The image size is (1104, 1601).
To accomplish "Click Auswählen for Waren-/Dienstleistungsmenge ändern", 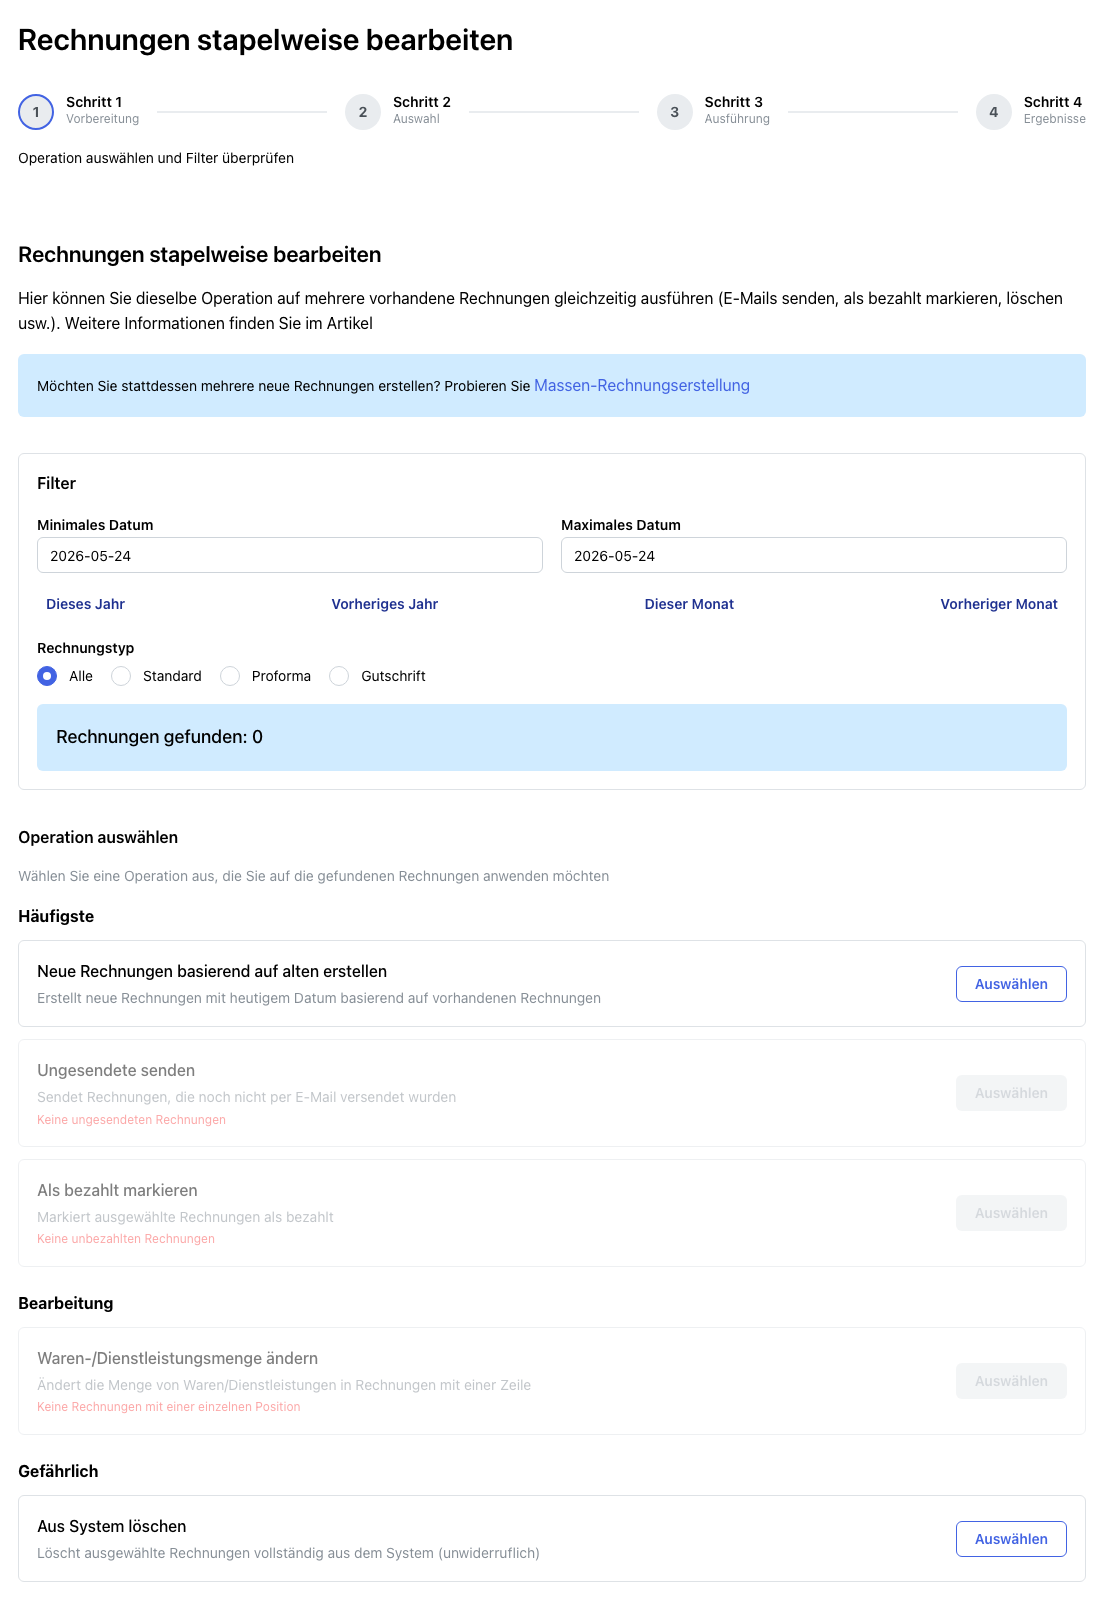I will tap(1011, 1381).
